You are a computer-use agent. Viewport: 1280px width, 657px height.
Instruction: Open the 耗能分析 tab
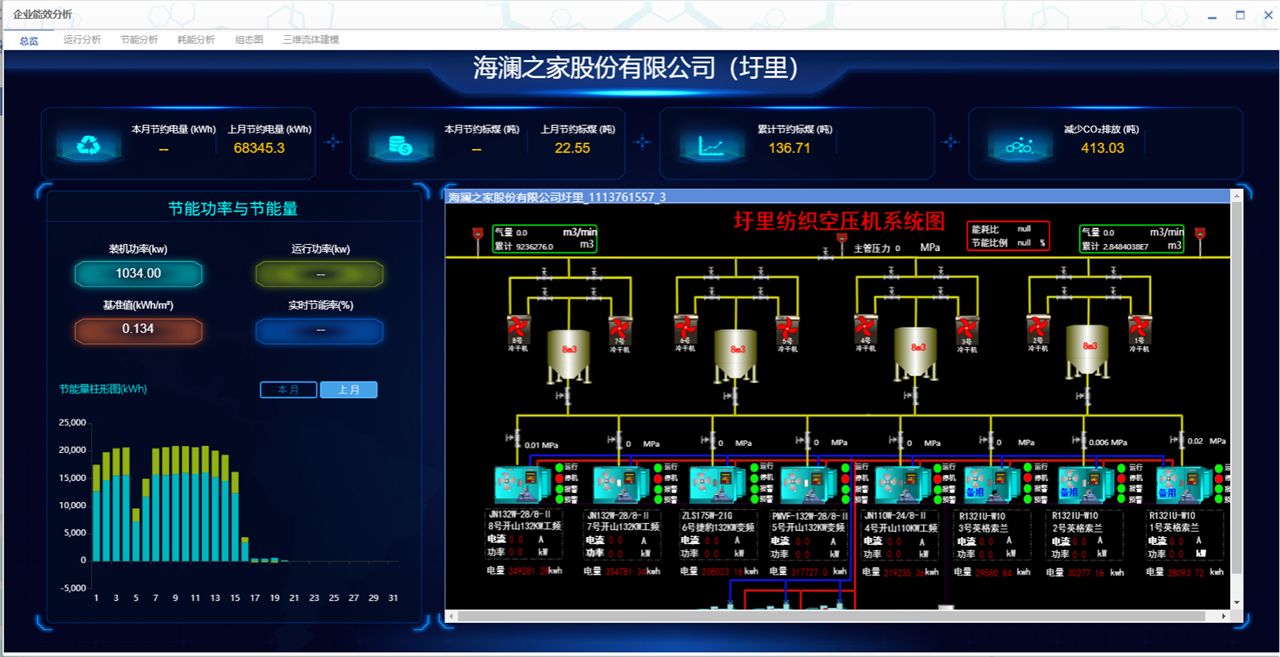[x=196, y=40]
